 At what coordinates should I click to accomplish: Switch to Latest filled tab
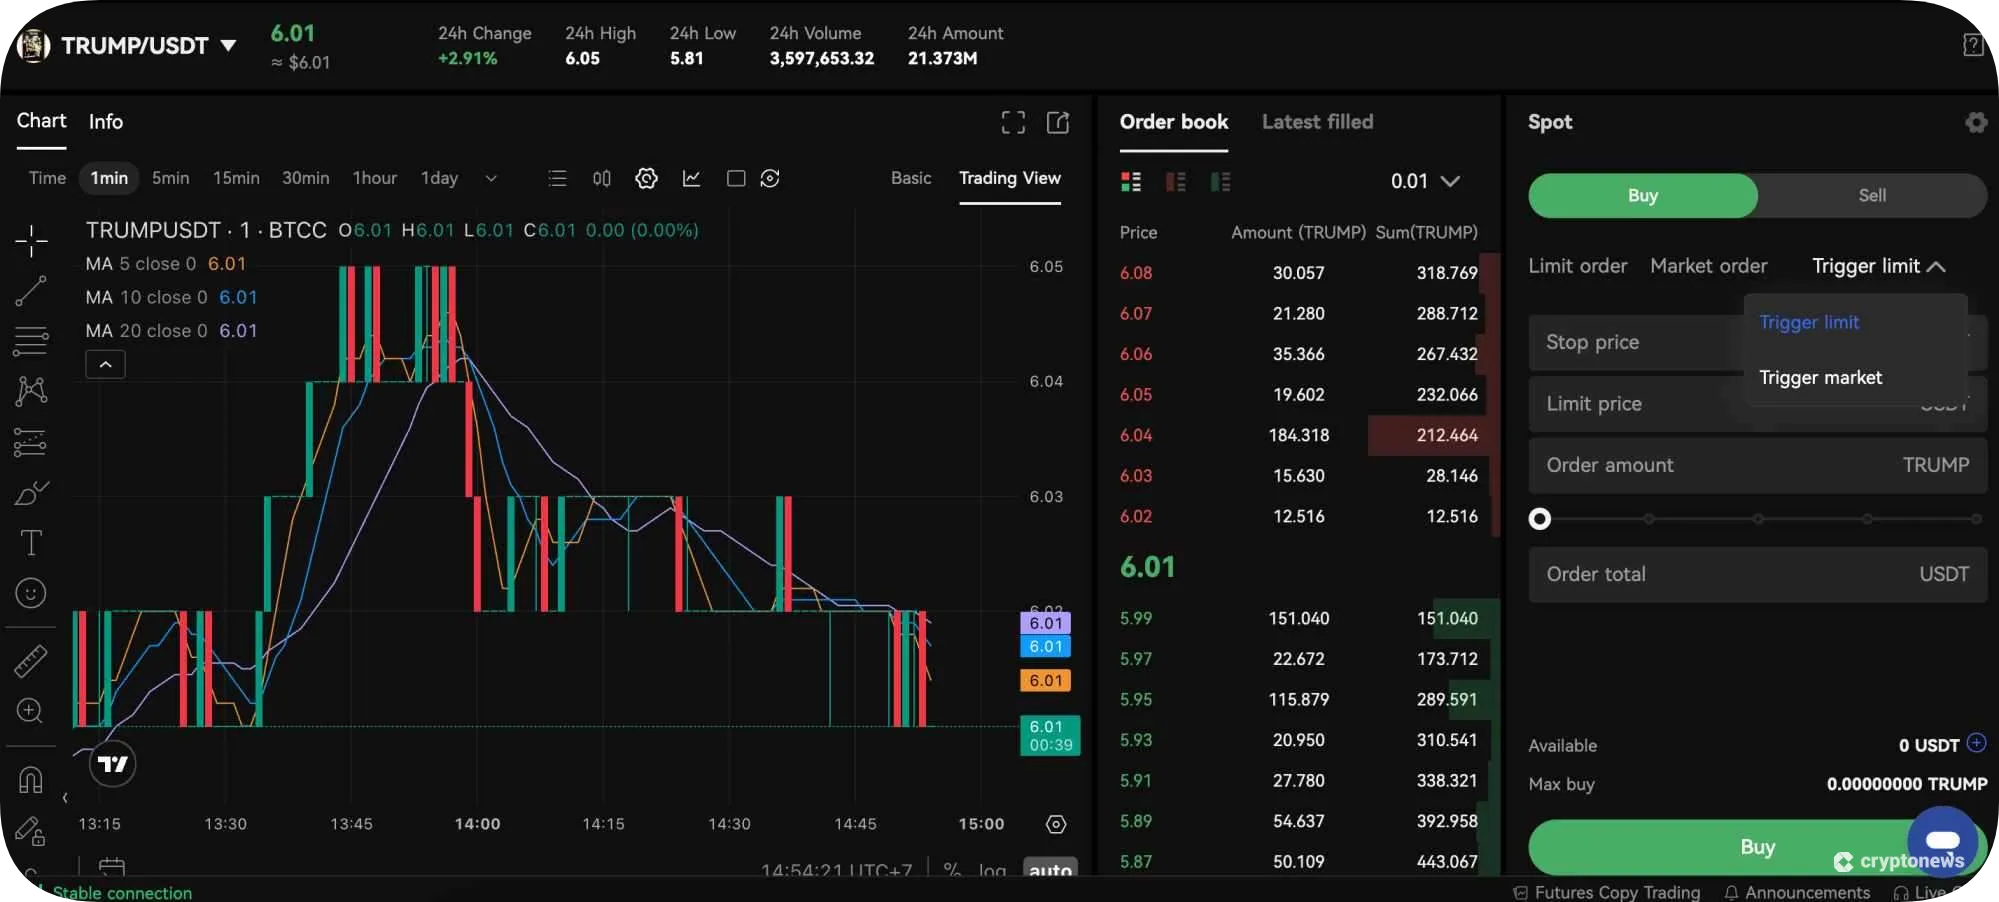click(1317, 122)
